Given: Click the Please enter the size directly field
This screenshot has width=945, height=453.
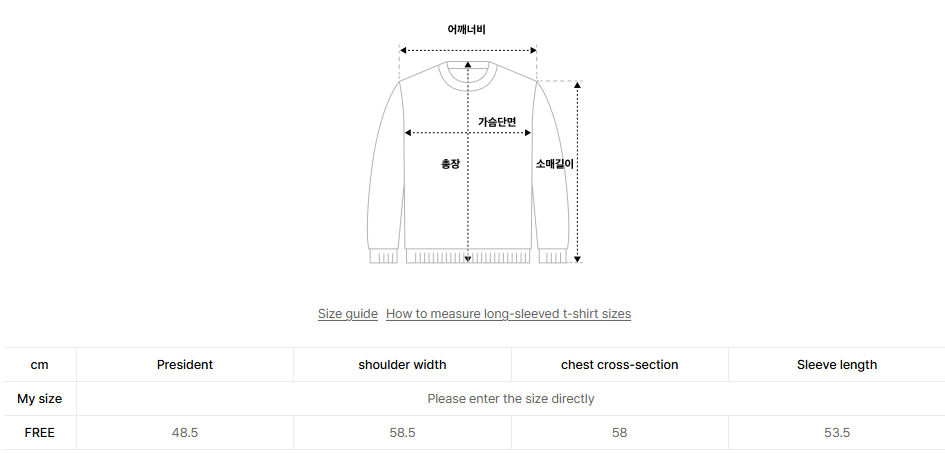Looking at the screenshot, I should (511, 399).
